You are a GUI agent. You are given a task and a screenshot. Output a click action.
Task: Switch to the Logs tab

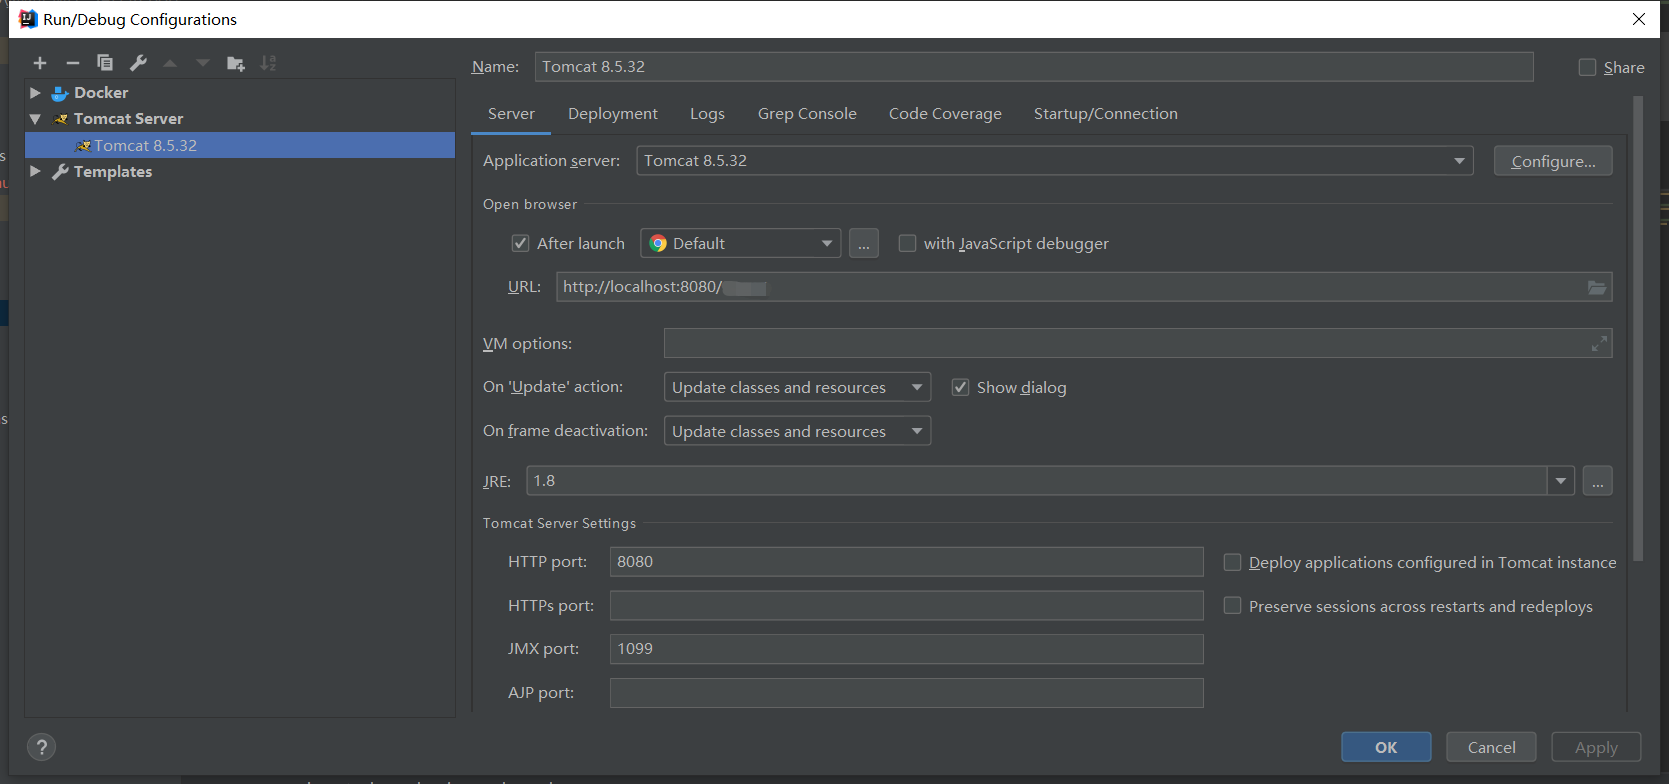(x=707, y=114)
